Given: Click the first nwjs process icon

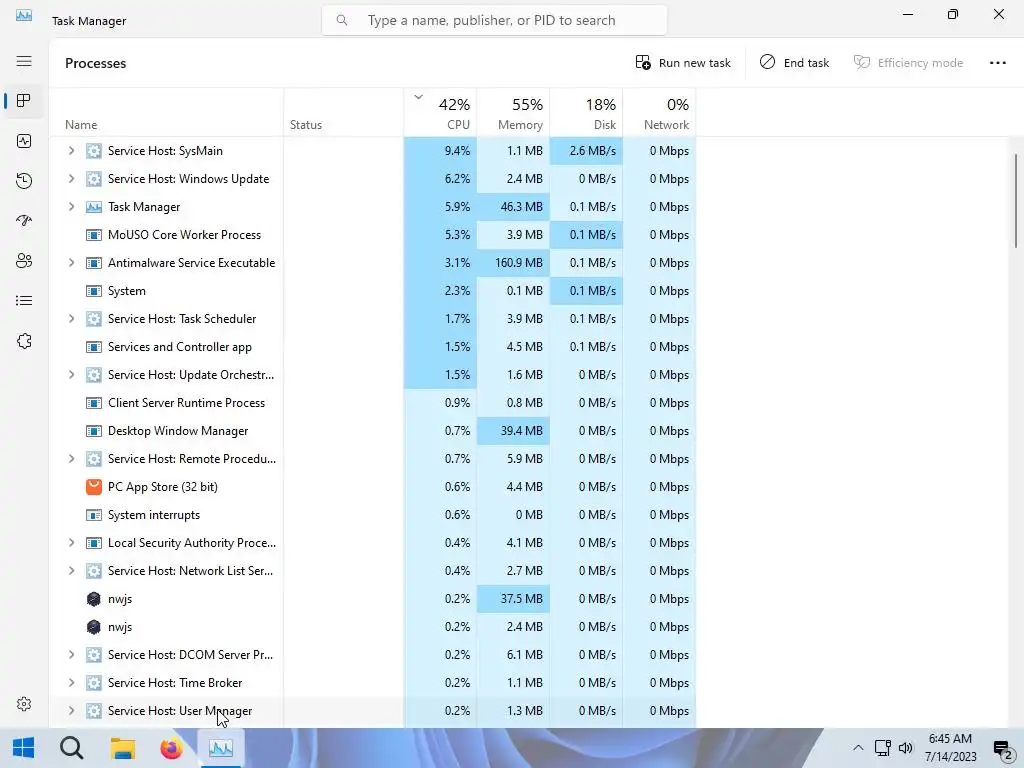Looking at the screenshot, I should [94, 599].
